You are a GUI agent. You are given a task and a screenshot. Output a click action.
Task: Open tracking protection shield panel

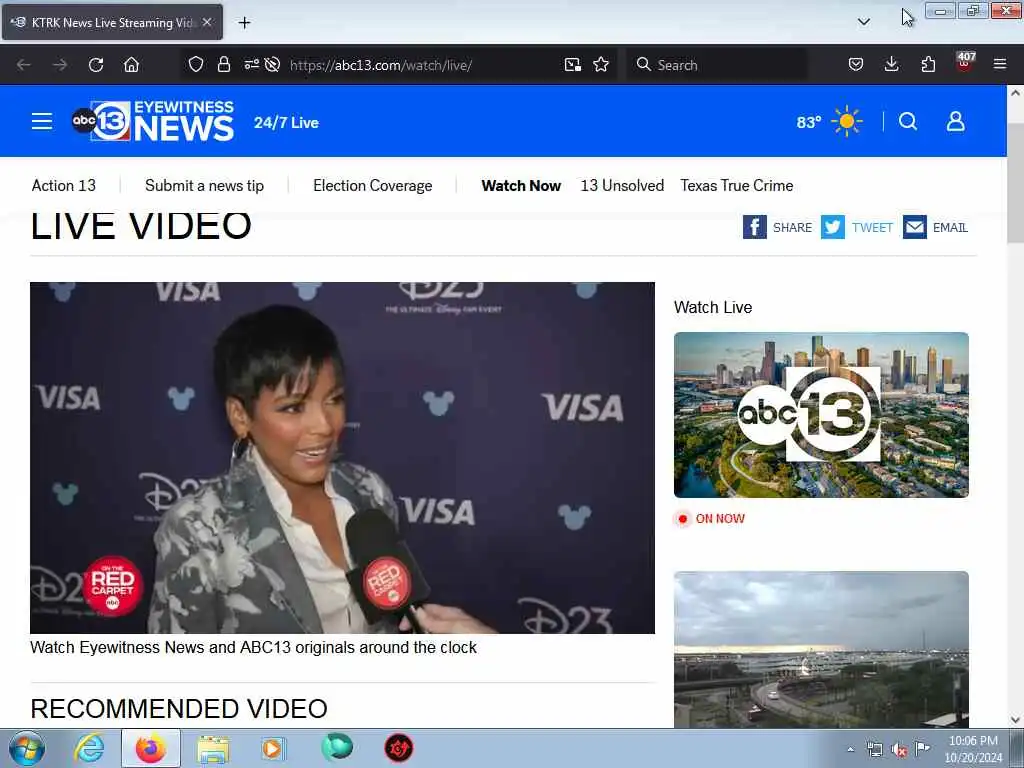point(196,65)
